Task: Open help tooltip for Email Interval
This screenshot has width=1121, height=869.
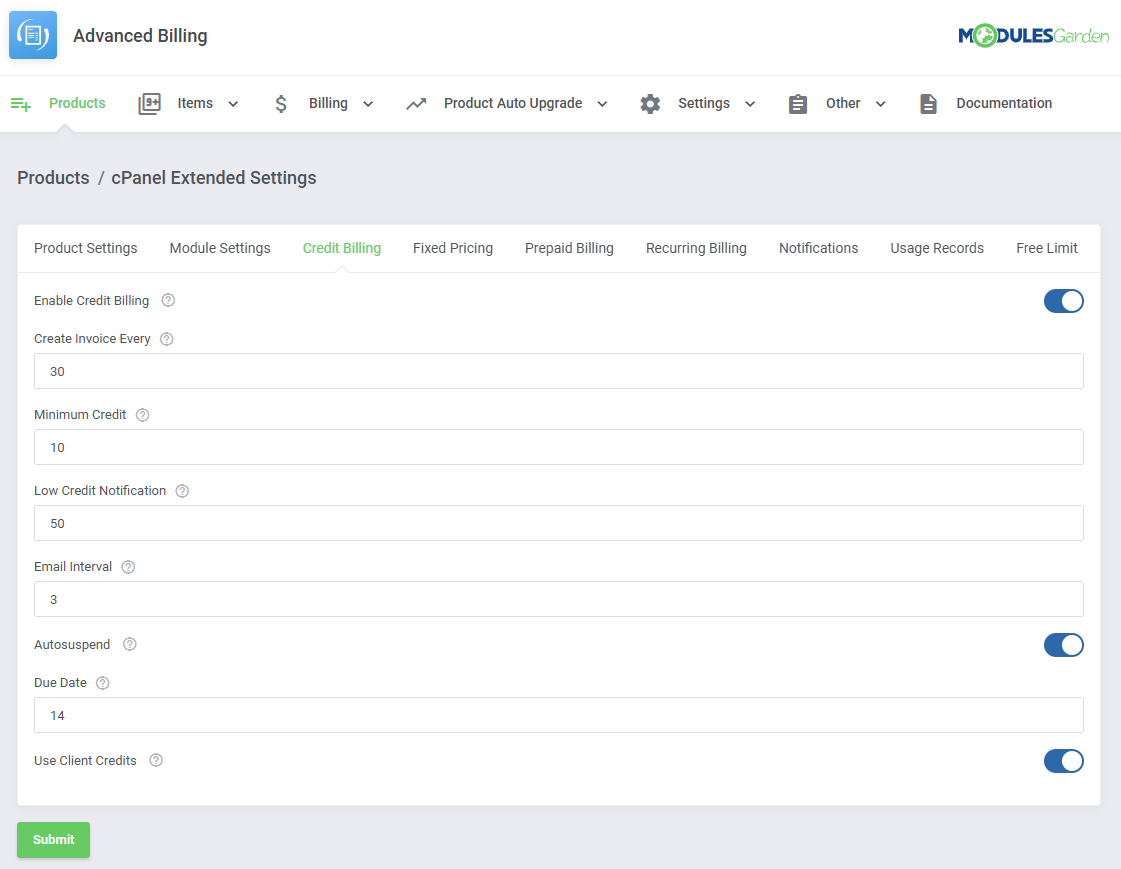Action: [128, 567]
